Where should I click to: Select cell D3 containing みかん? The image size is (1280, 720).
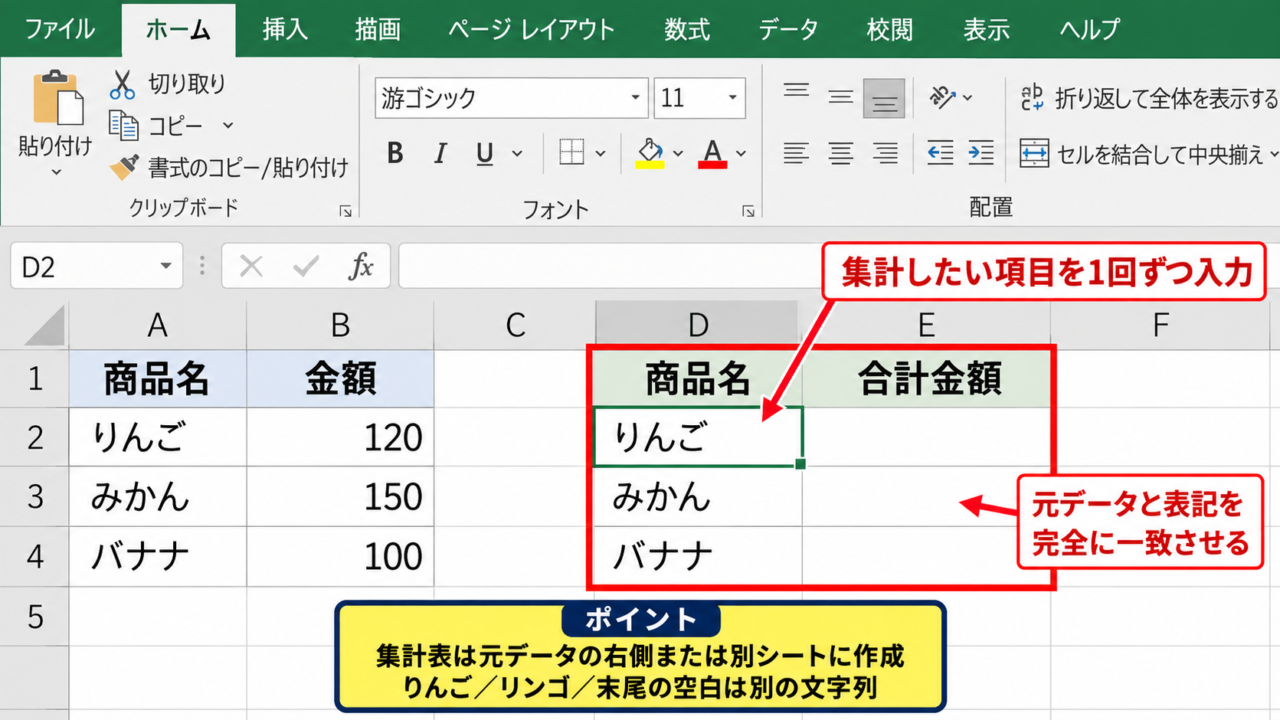pos(697,497)
